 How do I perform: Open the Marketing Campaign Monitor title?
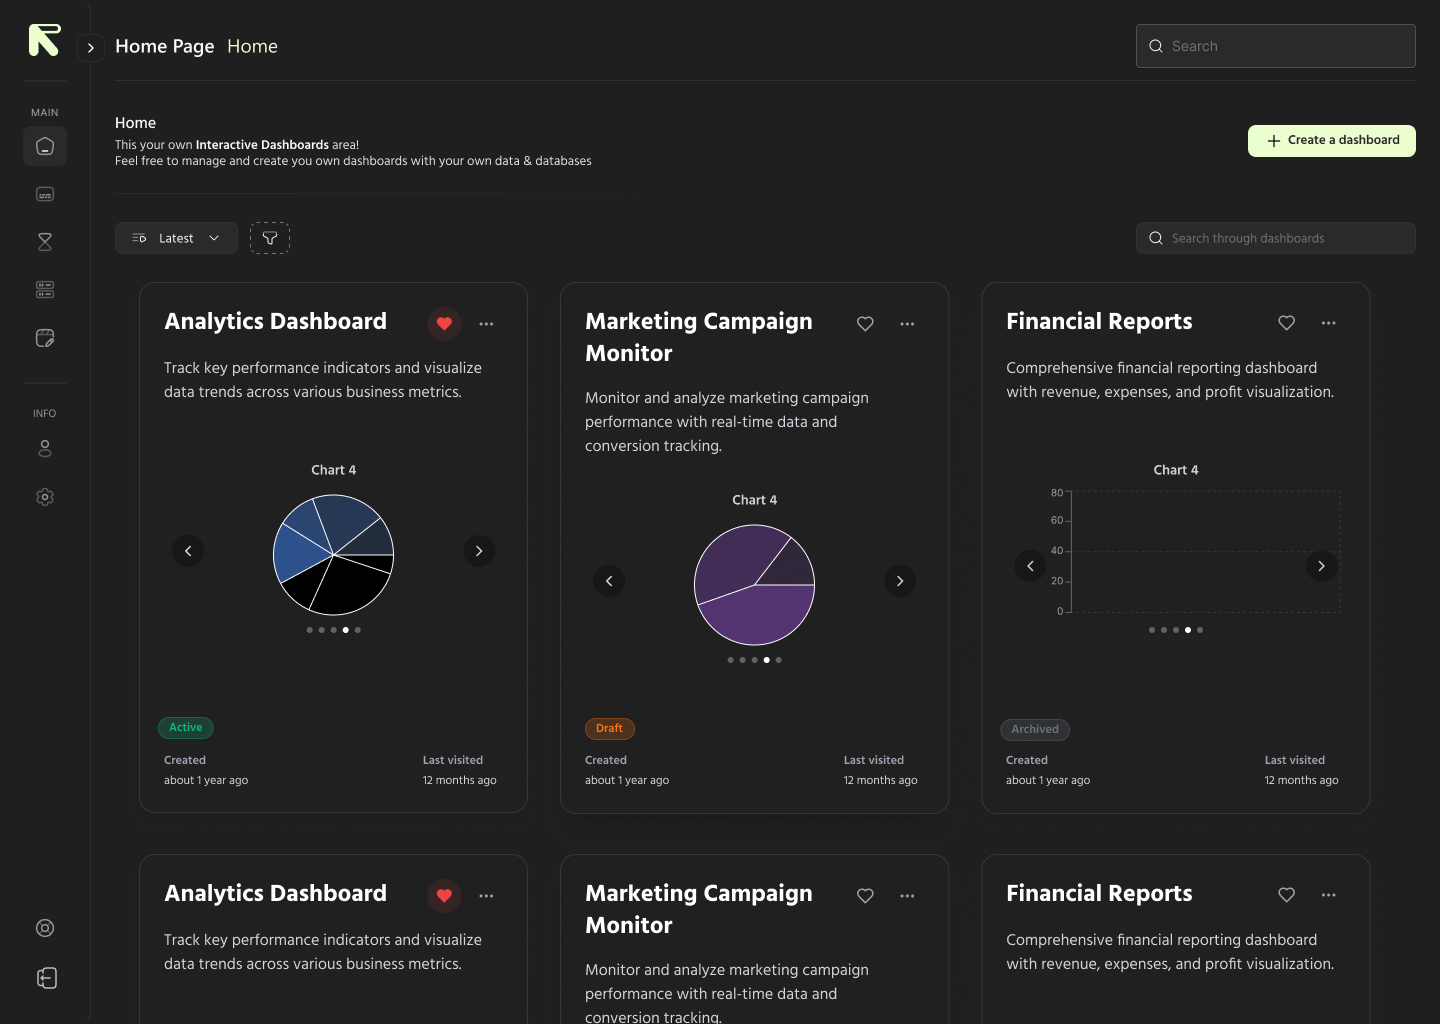click(698, 337)
